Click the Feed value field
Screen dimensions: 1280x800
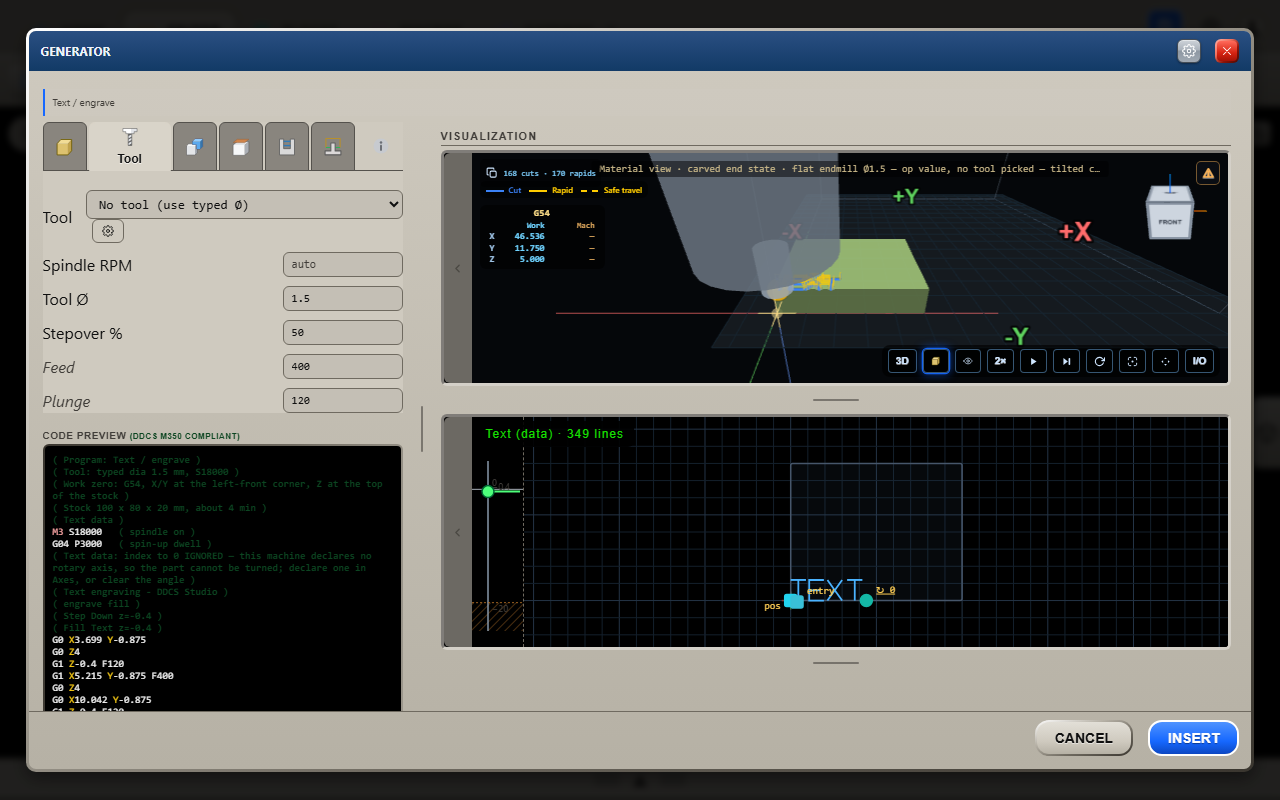343,367
